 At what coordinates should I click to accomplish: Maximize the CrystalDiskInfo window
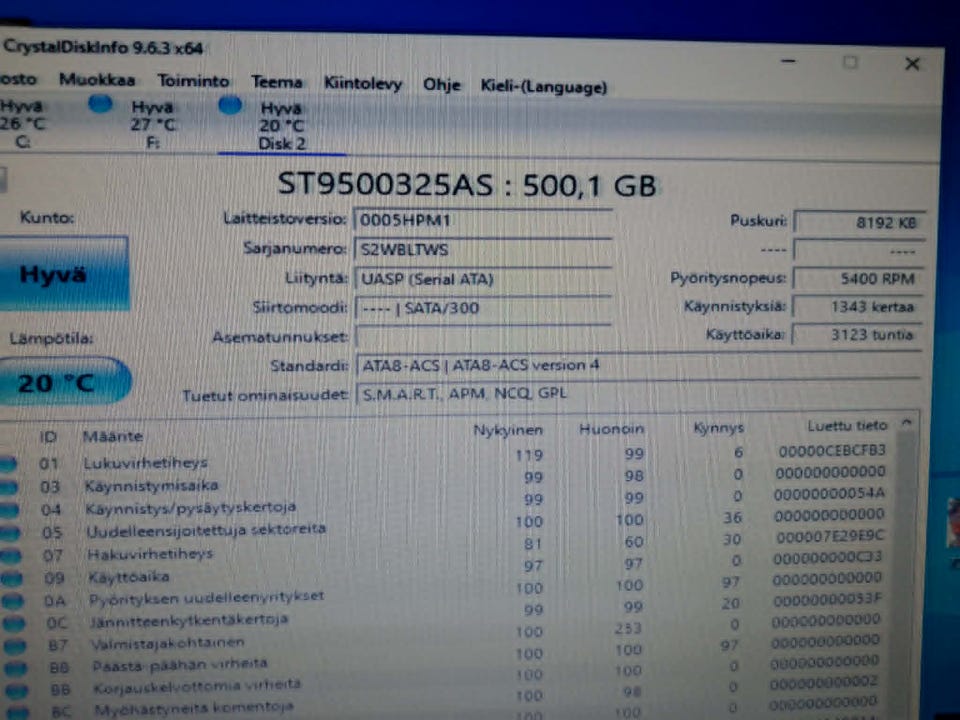[850, 62]
